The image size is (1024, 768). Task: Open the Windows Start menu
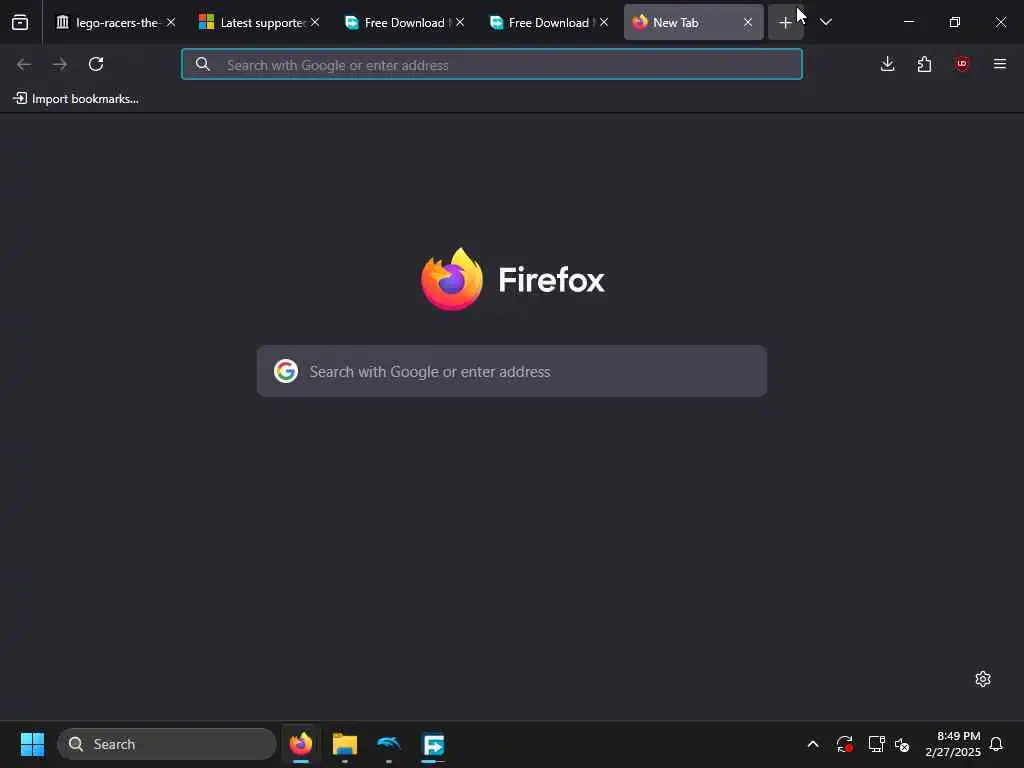point(32,744)
